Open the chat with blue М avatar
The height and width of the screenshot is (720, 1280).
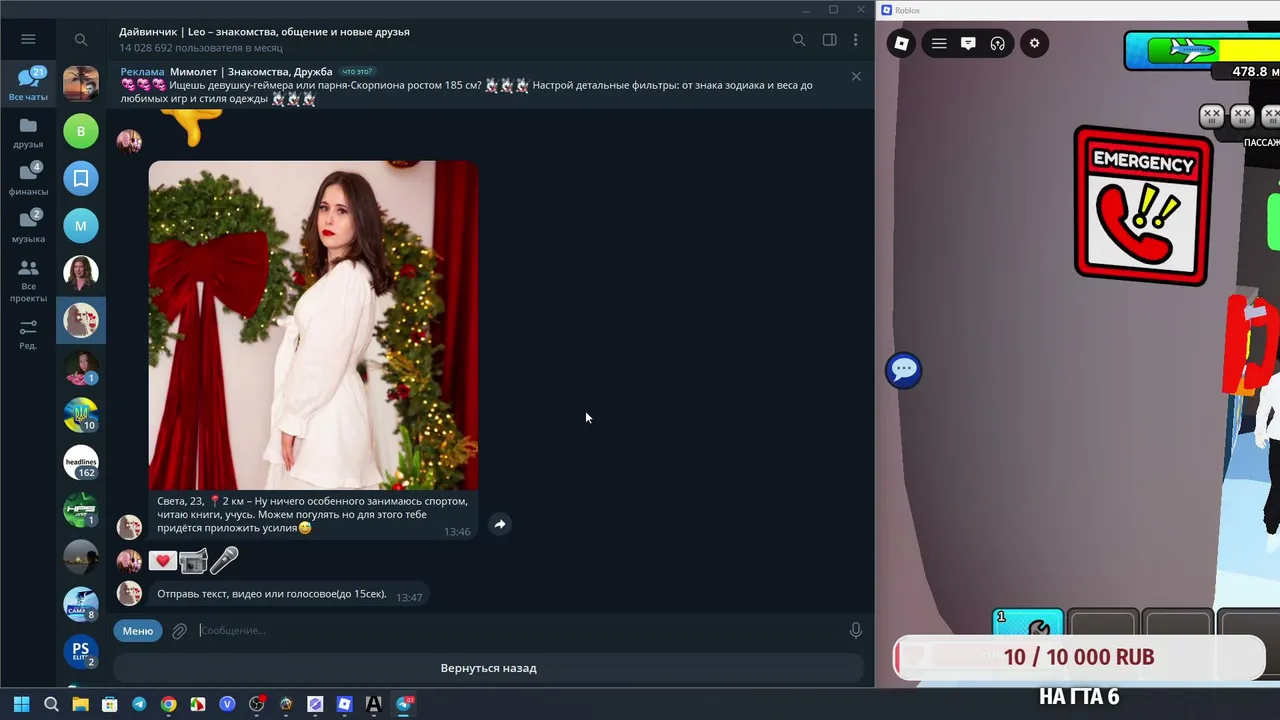tap(81, 225)
